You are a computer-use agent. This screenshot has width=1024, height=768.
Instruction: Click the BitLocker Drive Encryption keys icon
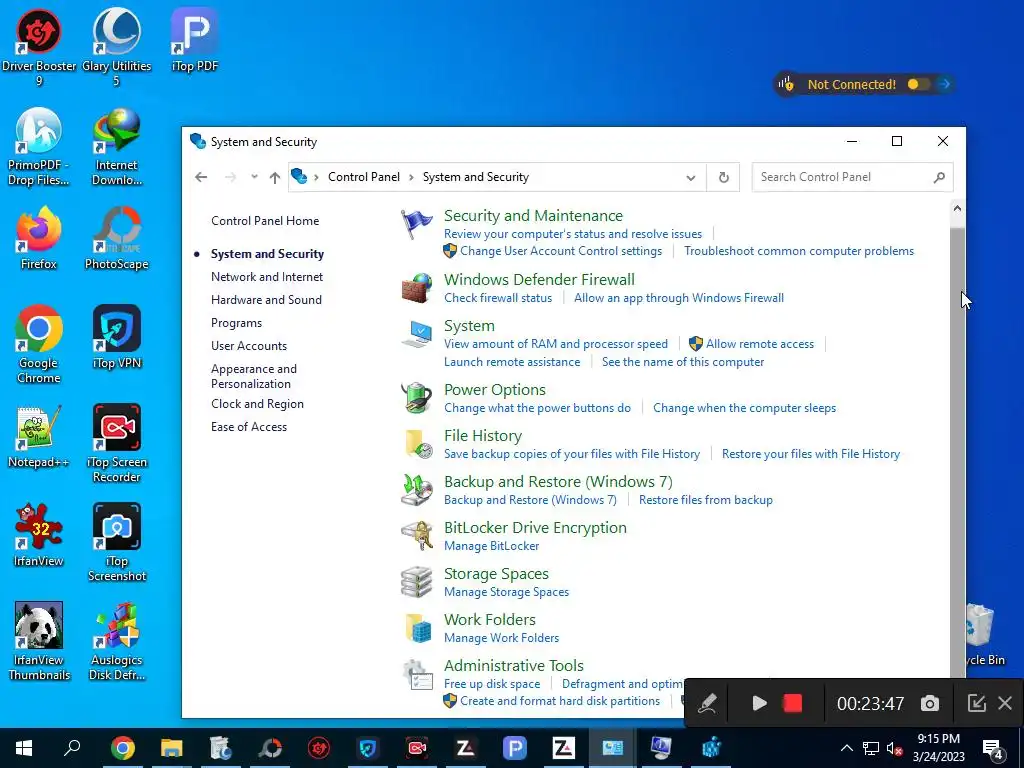(x=417, y=536)
